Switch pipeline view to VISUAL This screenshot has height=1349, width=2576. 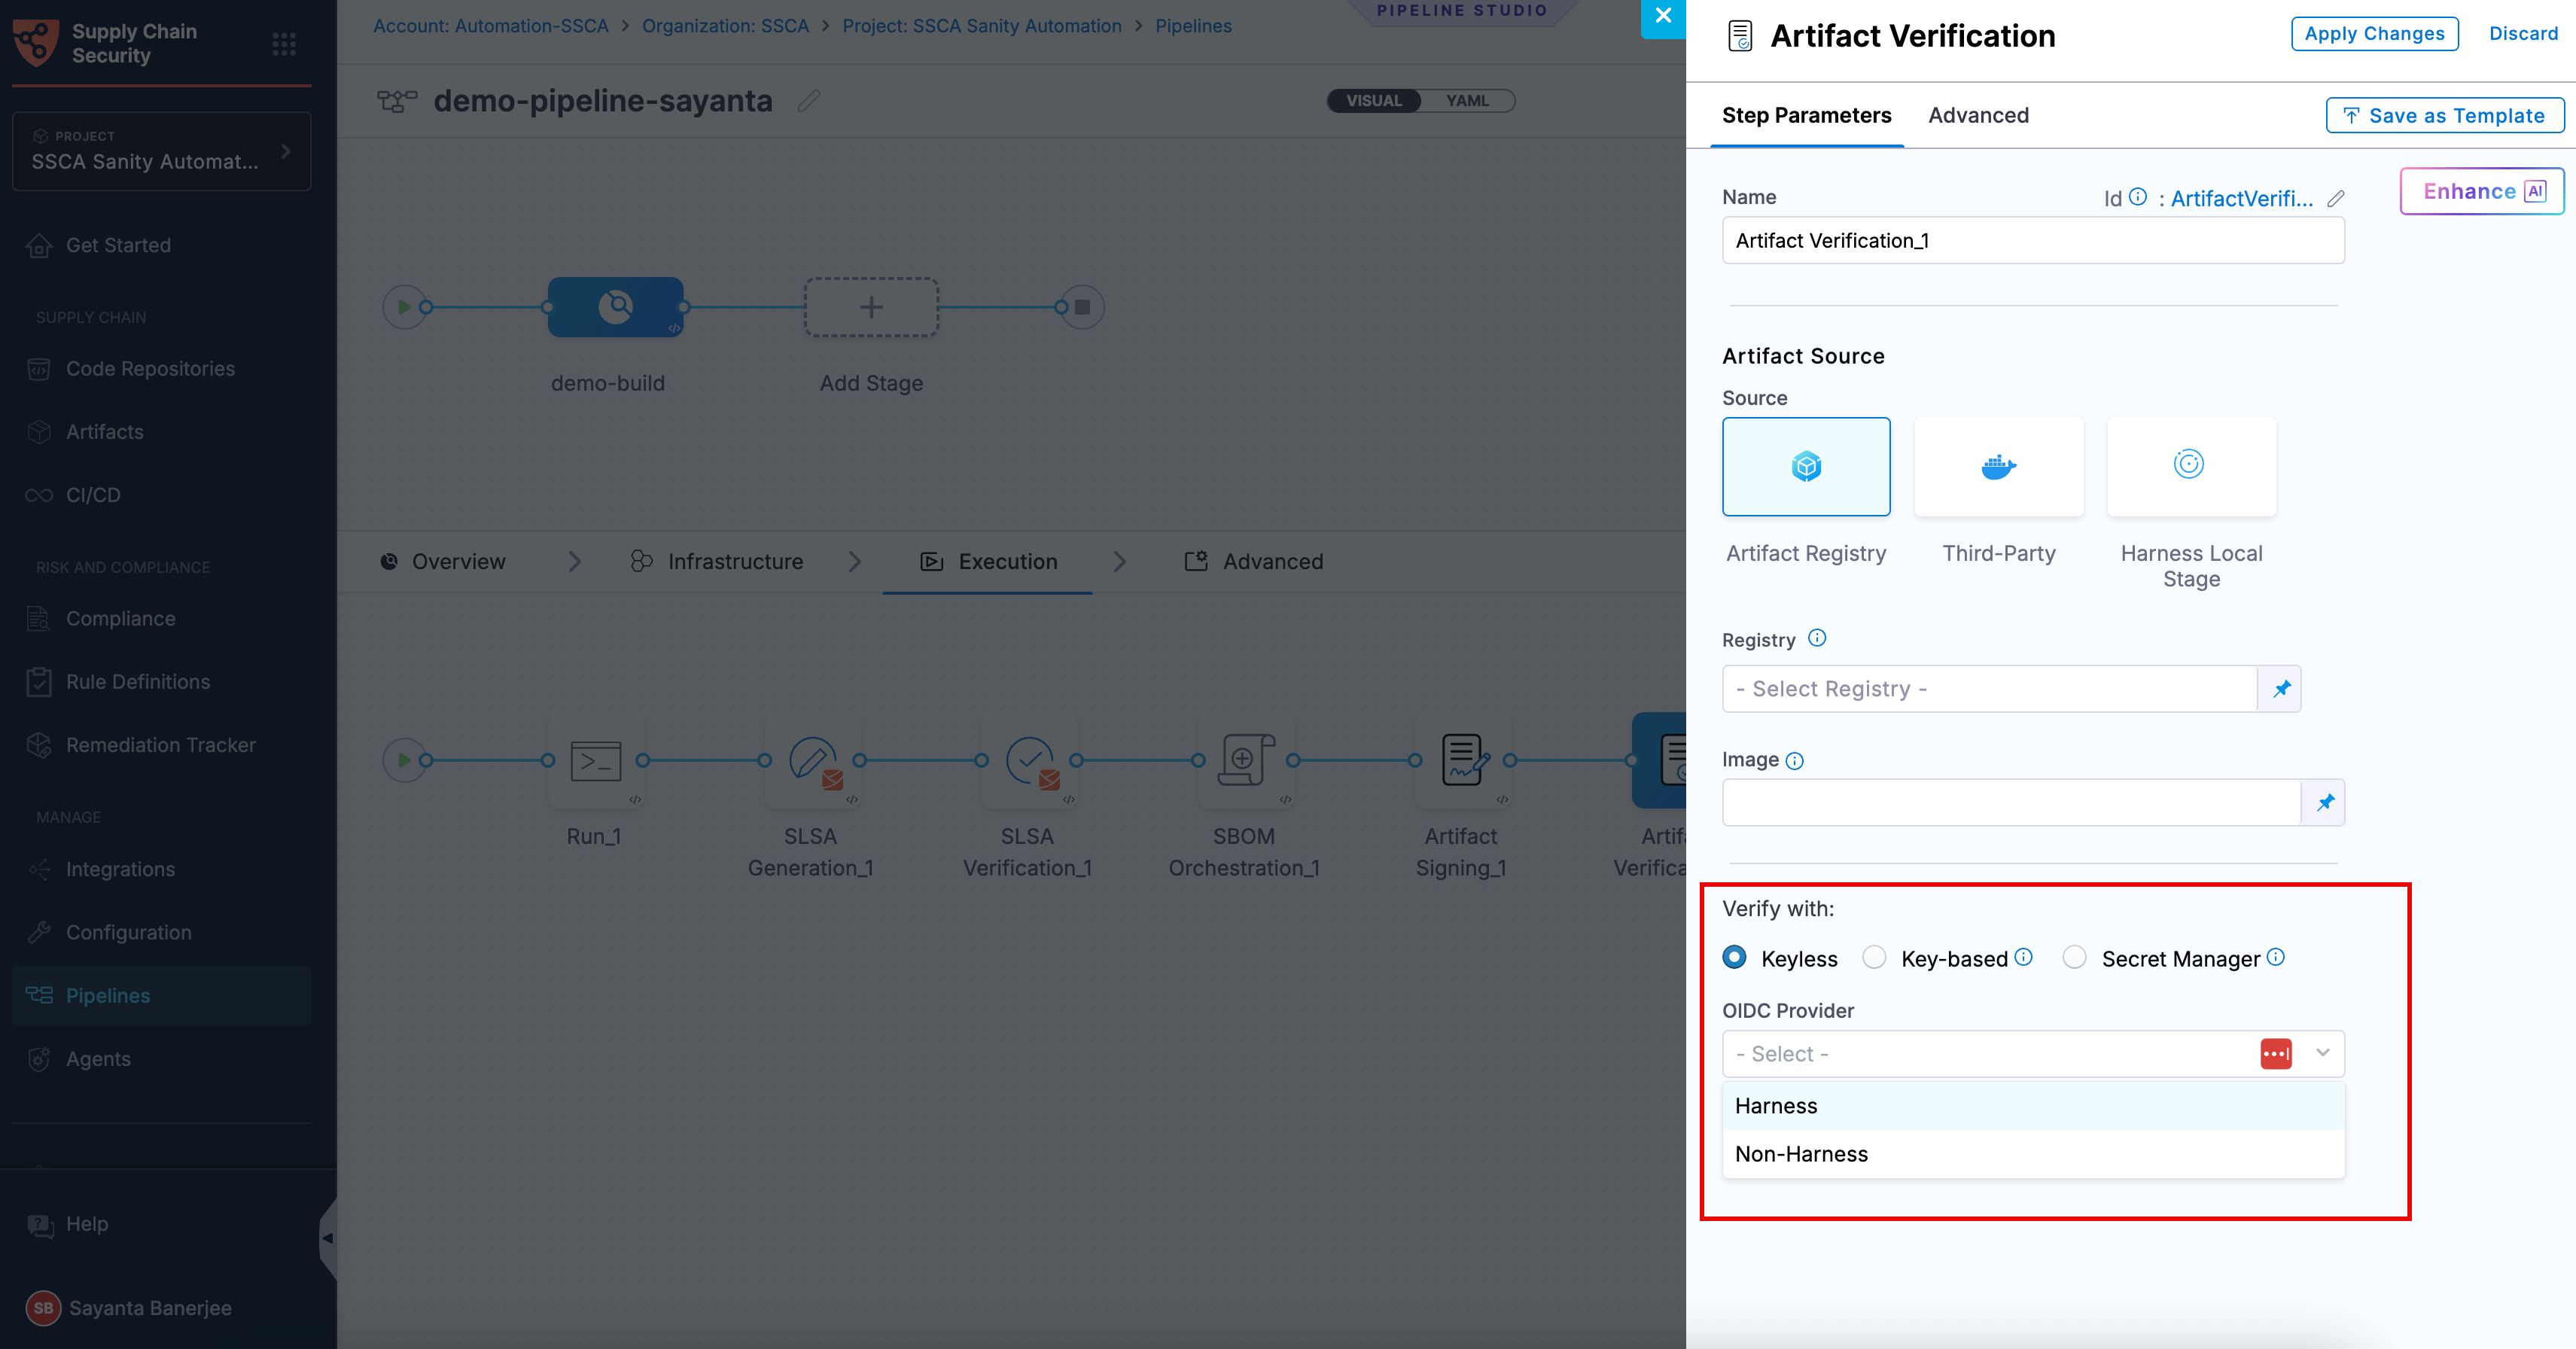(1373, 101)
